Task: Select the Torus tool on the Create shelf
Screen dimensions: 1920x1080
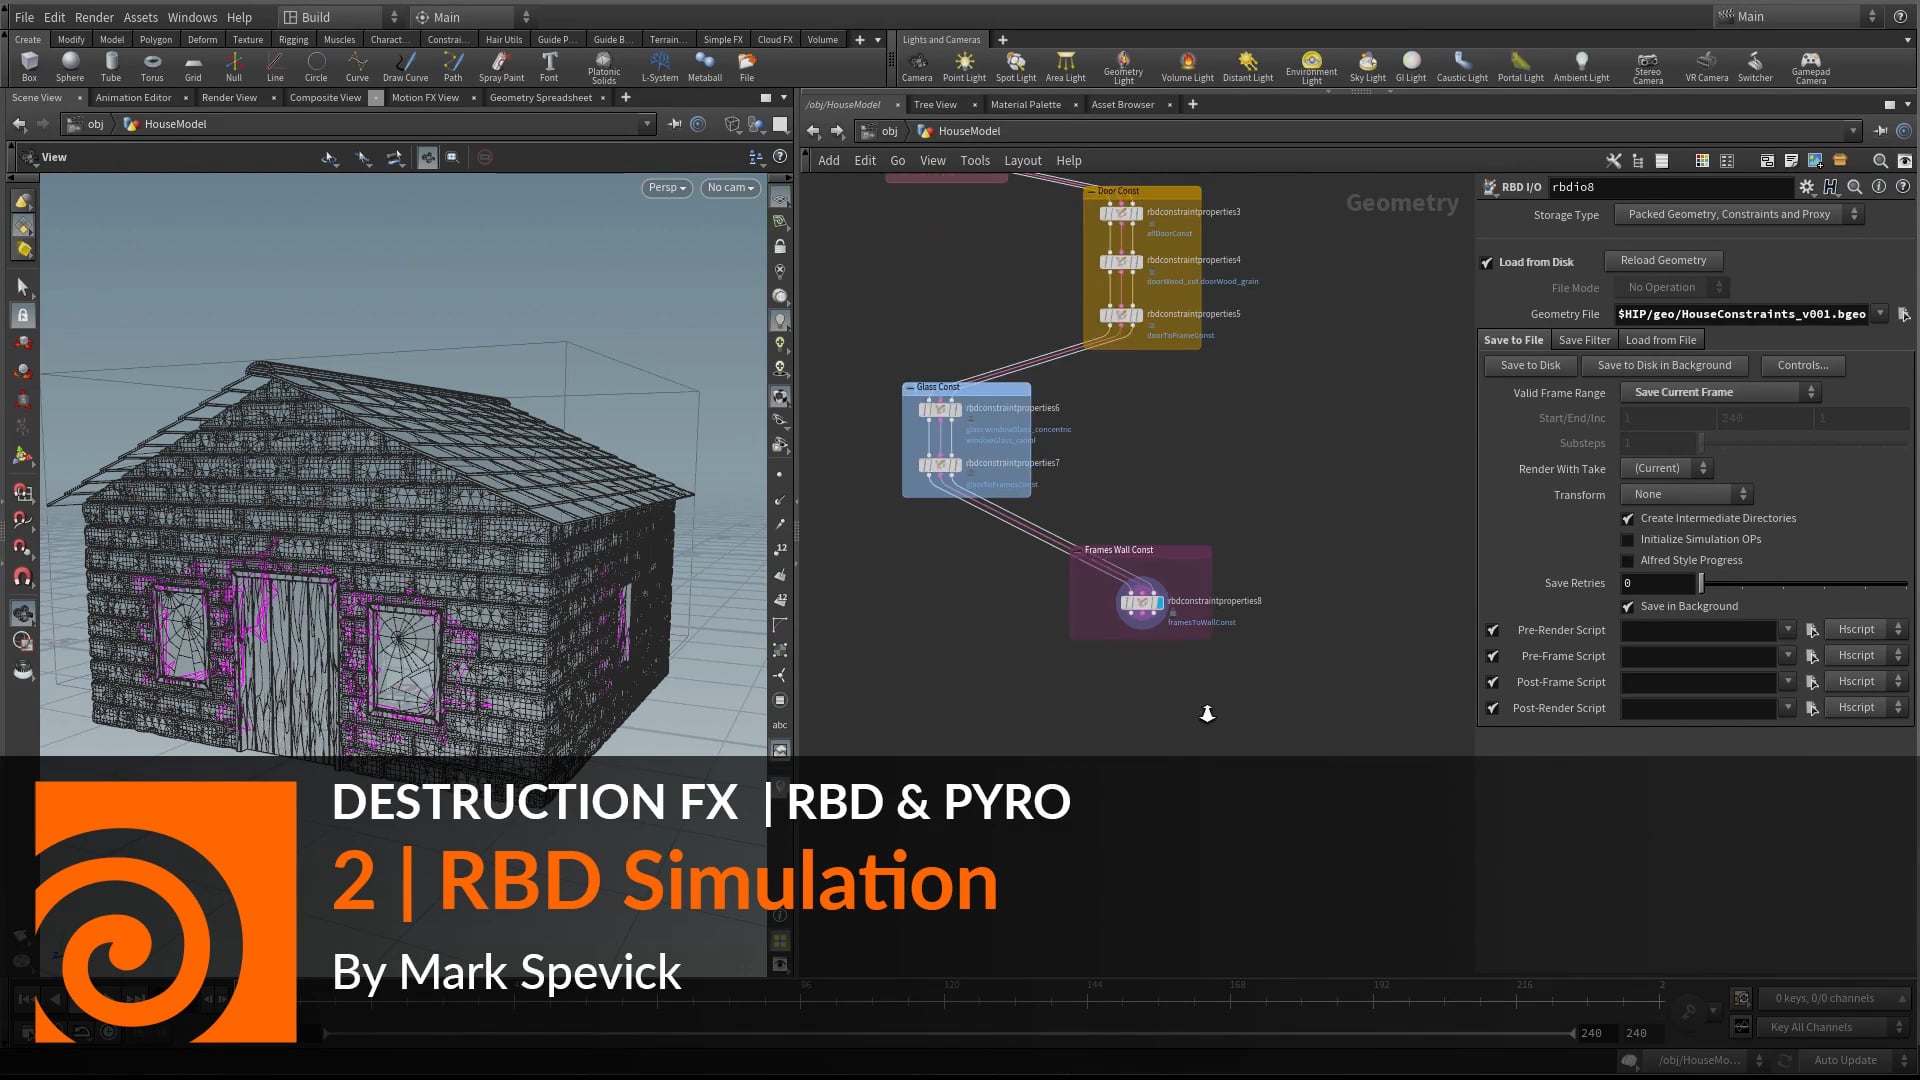Action: pyautogui.click(x=152, y=63)
